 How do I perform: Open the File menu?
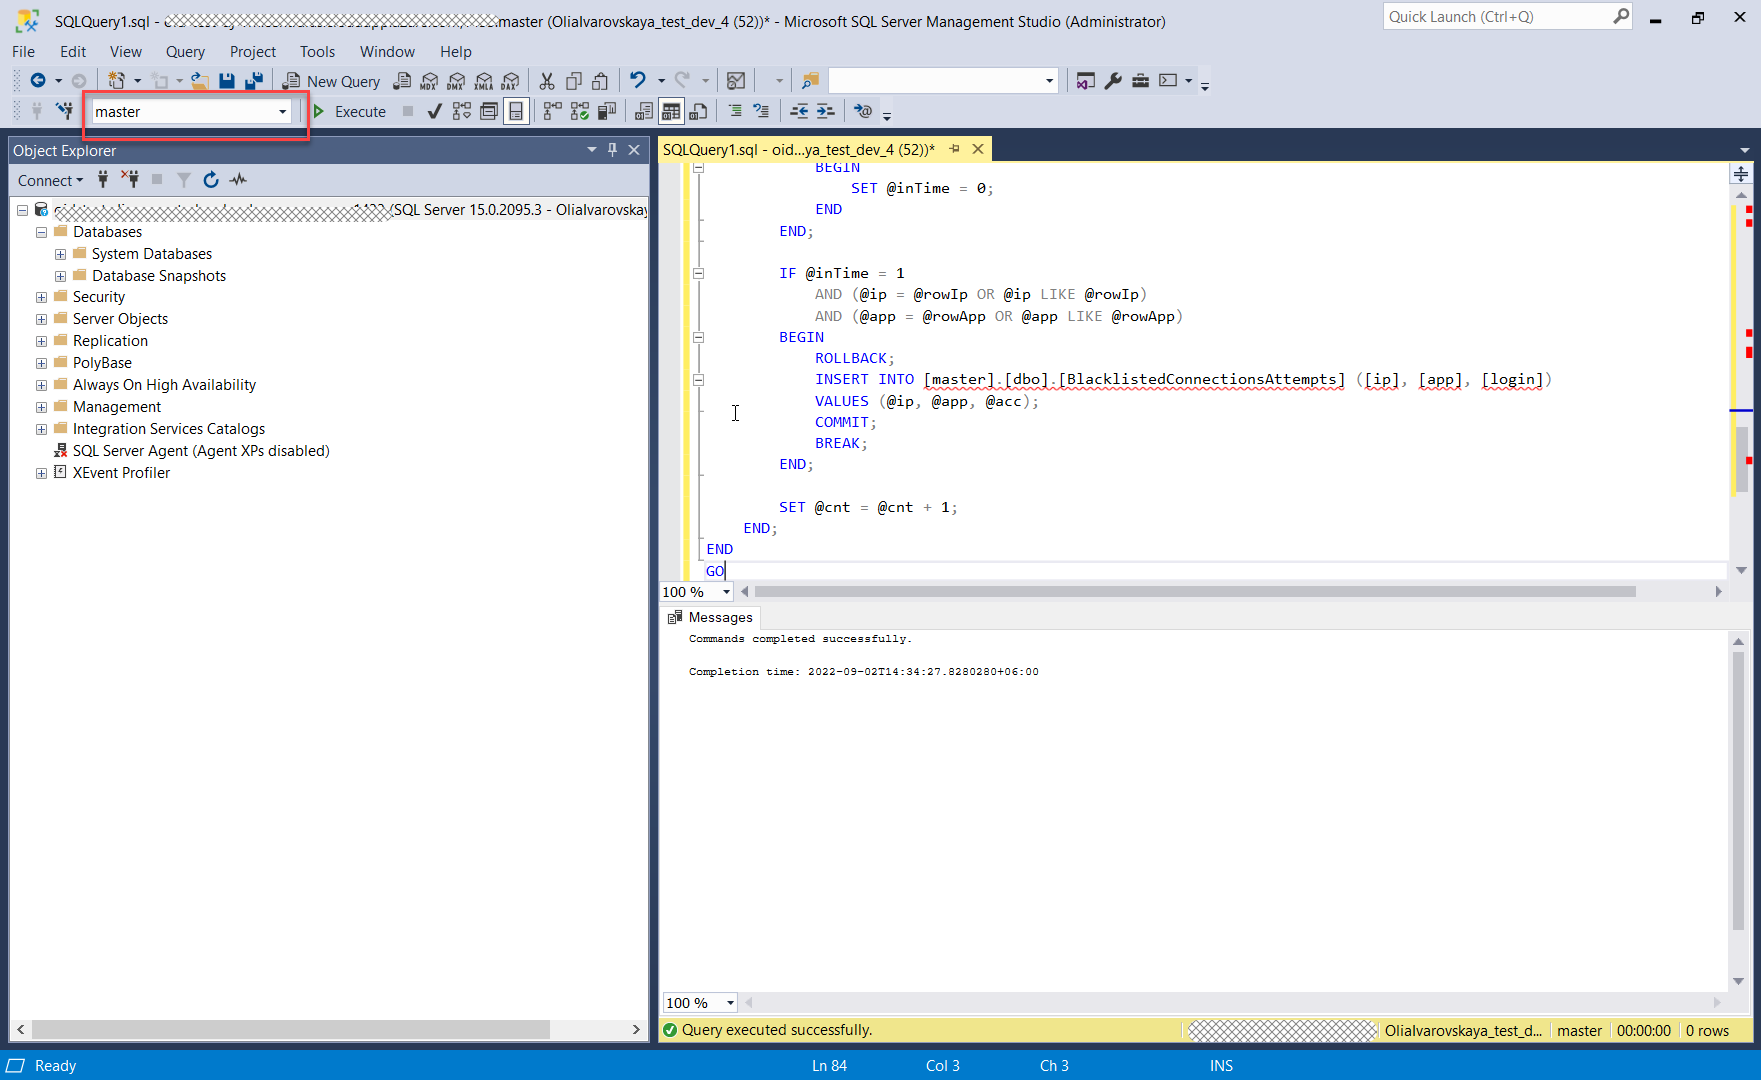[23, 52]
